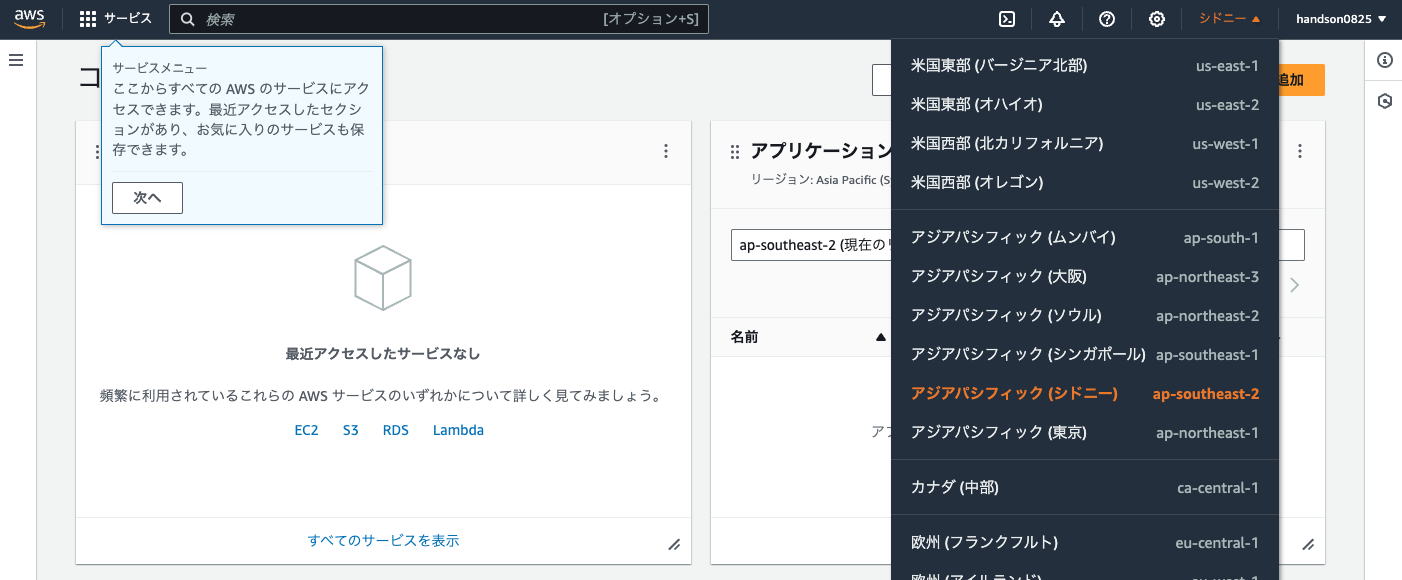Select US East Ohio us-east-2 region
Image resolution: width=1402 pixels, height=580 pixels.
(1085, 105)
